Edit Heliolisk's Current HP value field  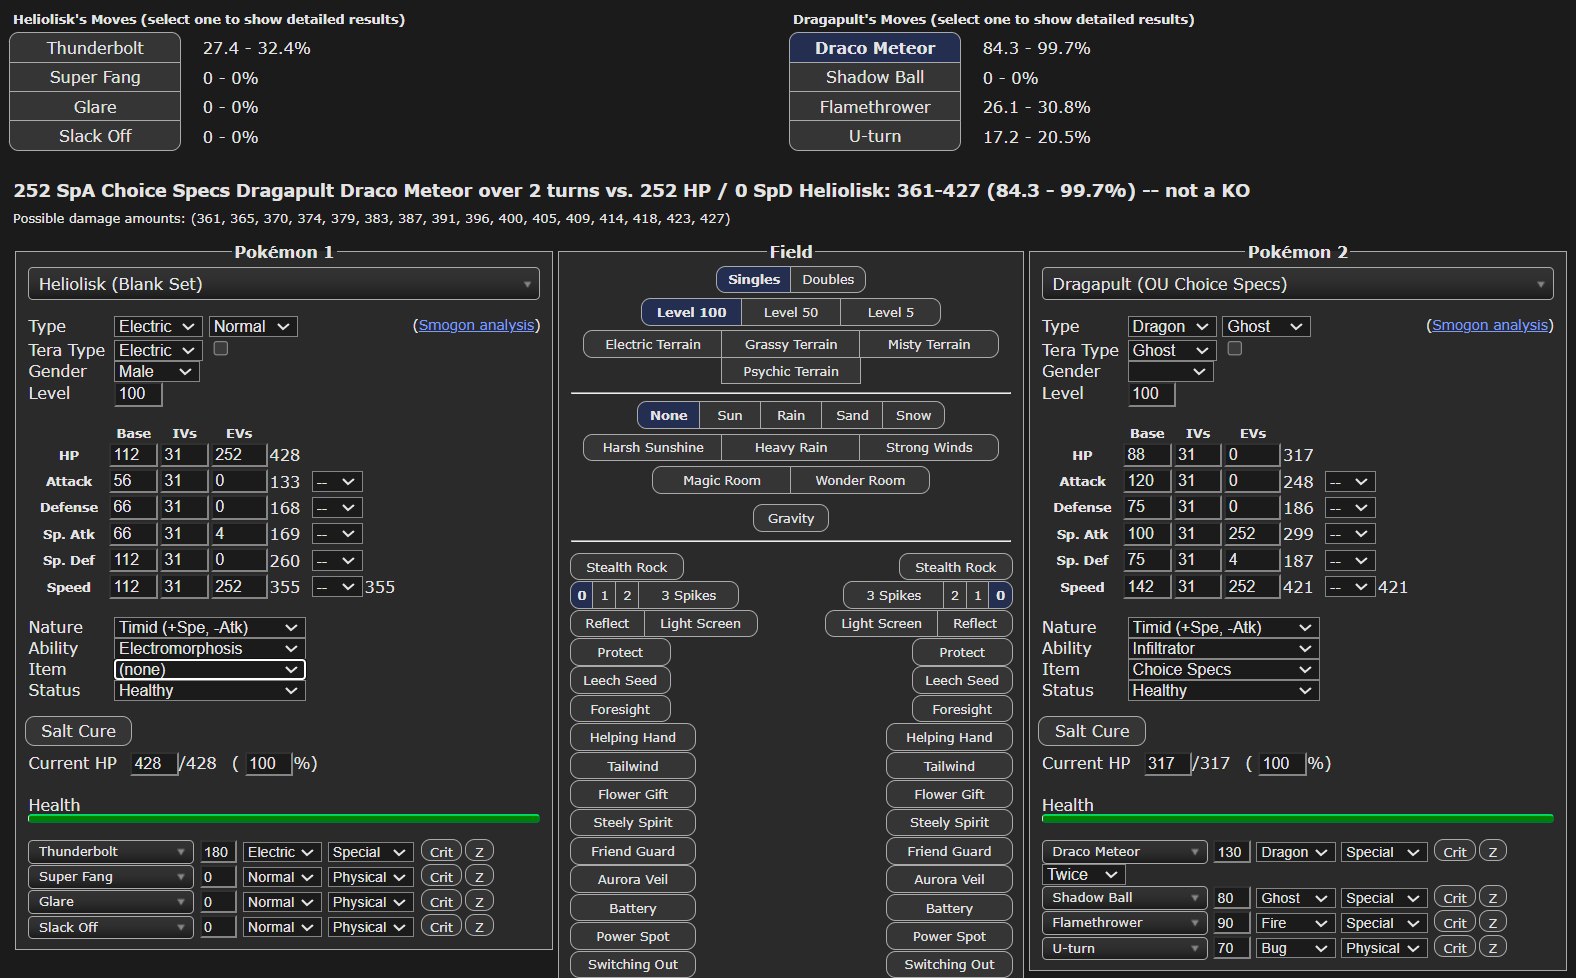pos(154,764)
